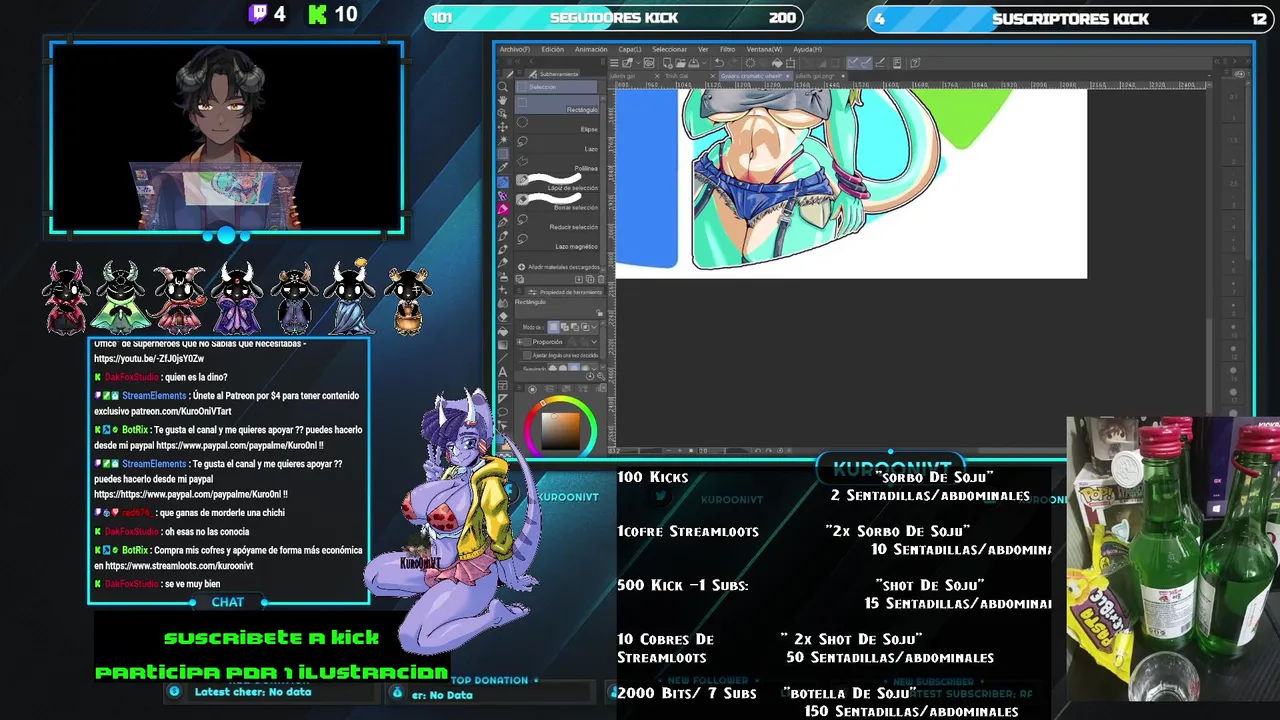Select the Eyedropper tool
Viewport: 1280px width, 720px height.
coord(502,167)
